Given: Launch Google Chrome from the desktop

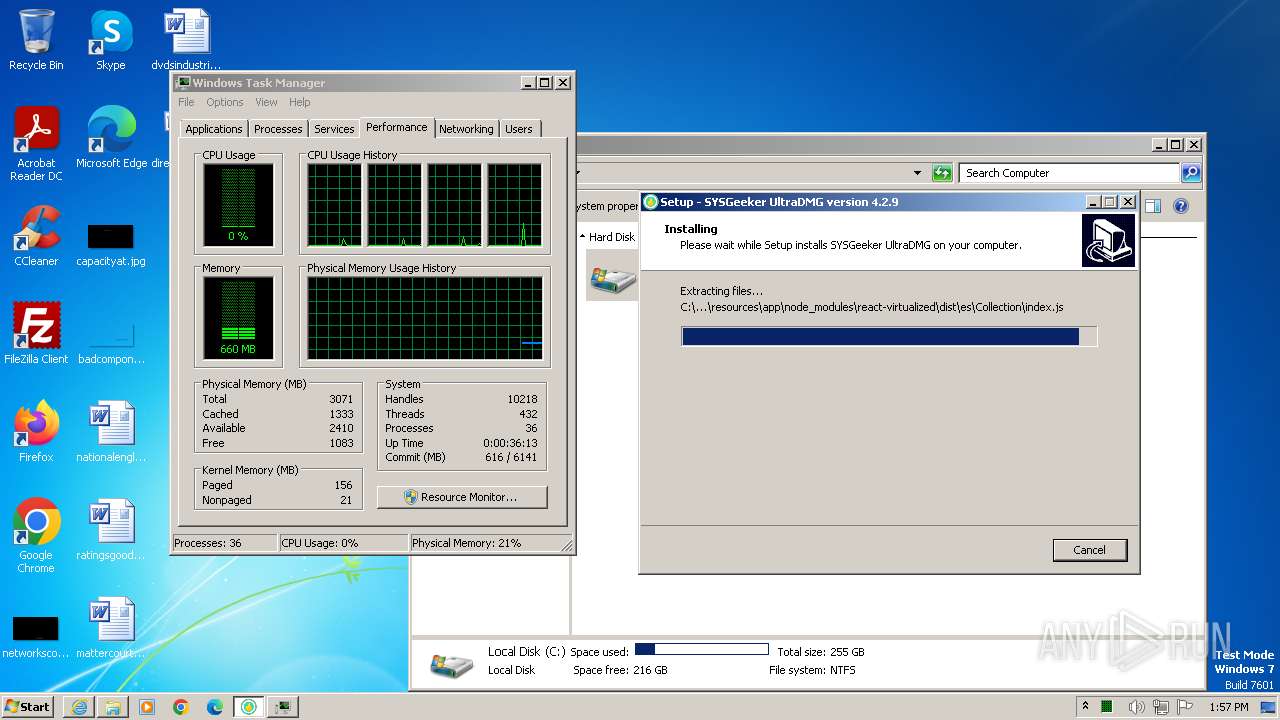Looking at the screenshot, I should pyautogui.click(x=36, y=535).
